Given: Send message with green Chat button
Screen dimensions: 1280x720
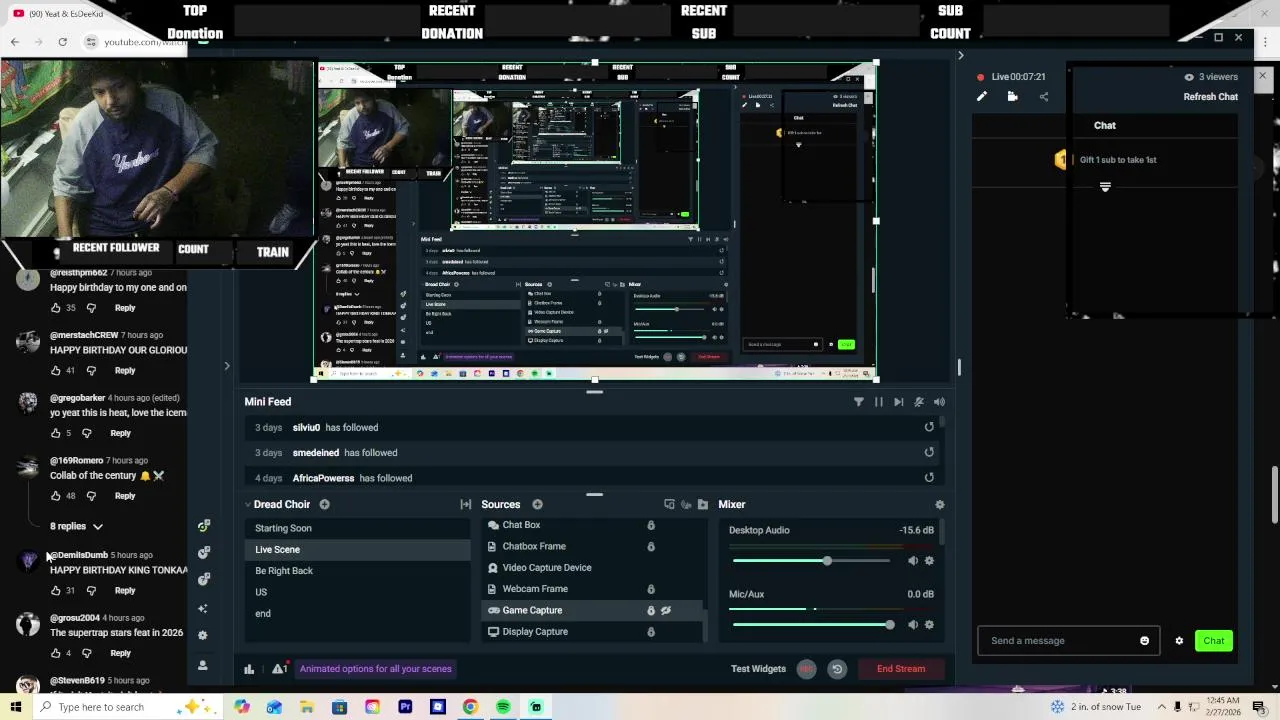Looking at the screenshot, I should point(1214,641).
